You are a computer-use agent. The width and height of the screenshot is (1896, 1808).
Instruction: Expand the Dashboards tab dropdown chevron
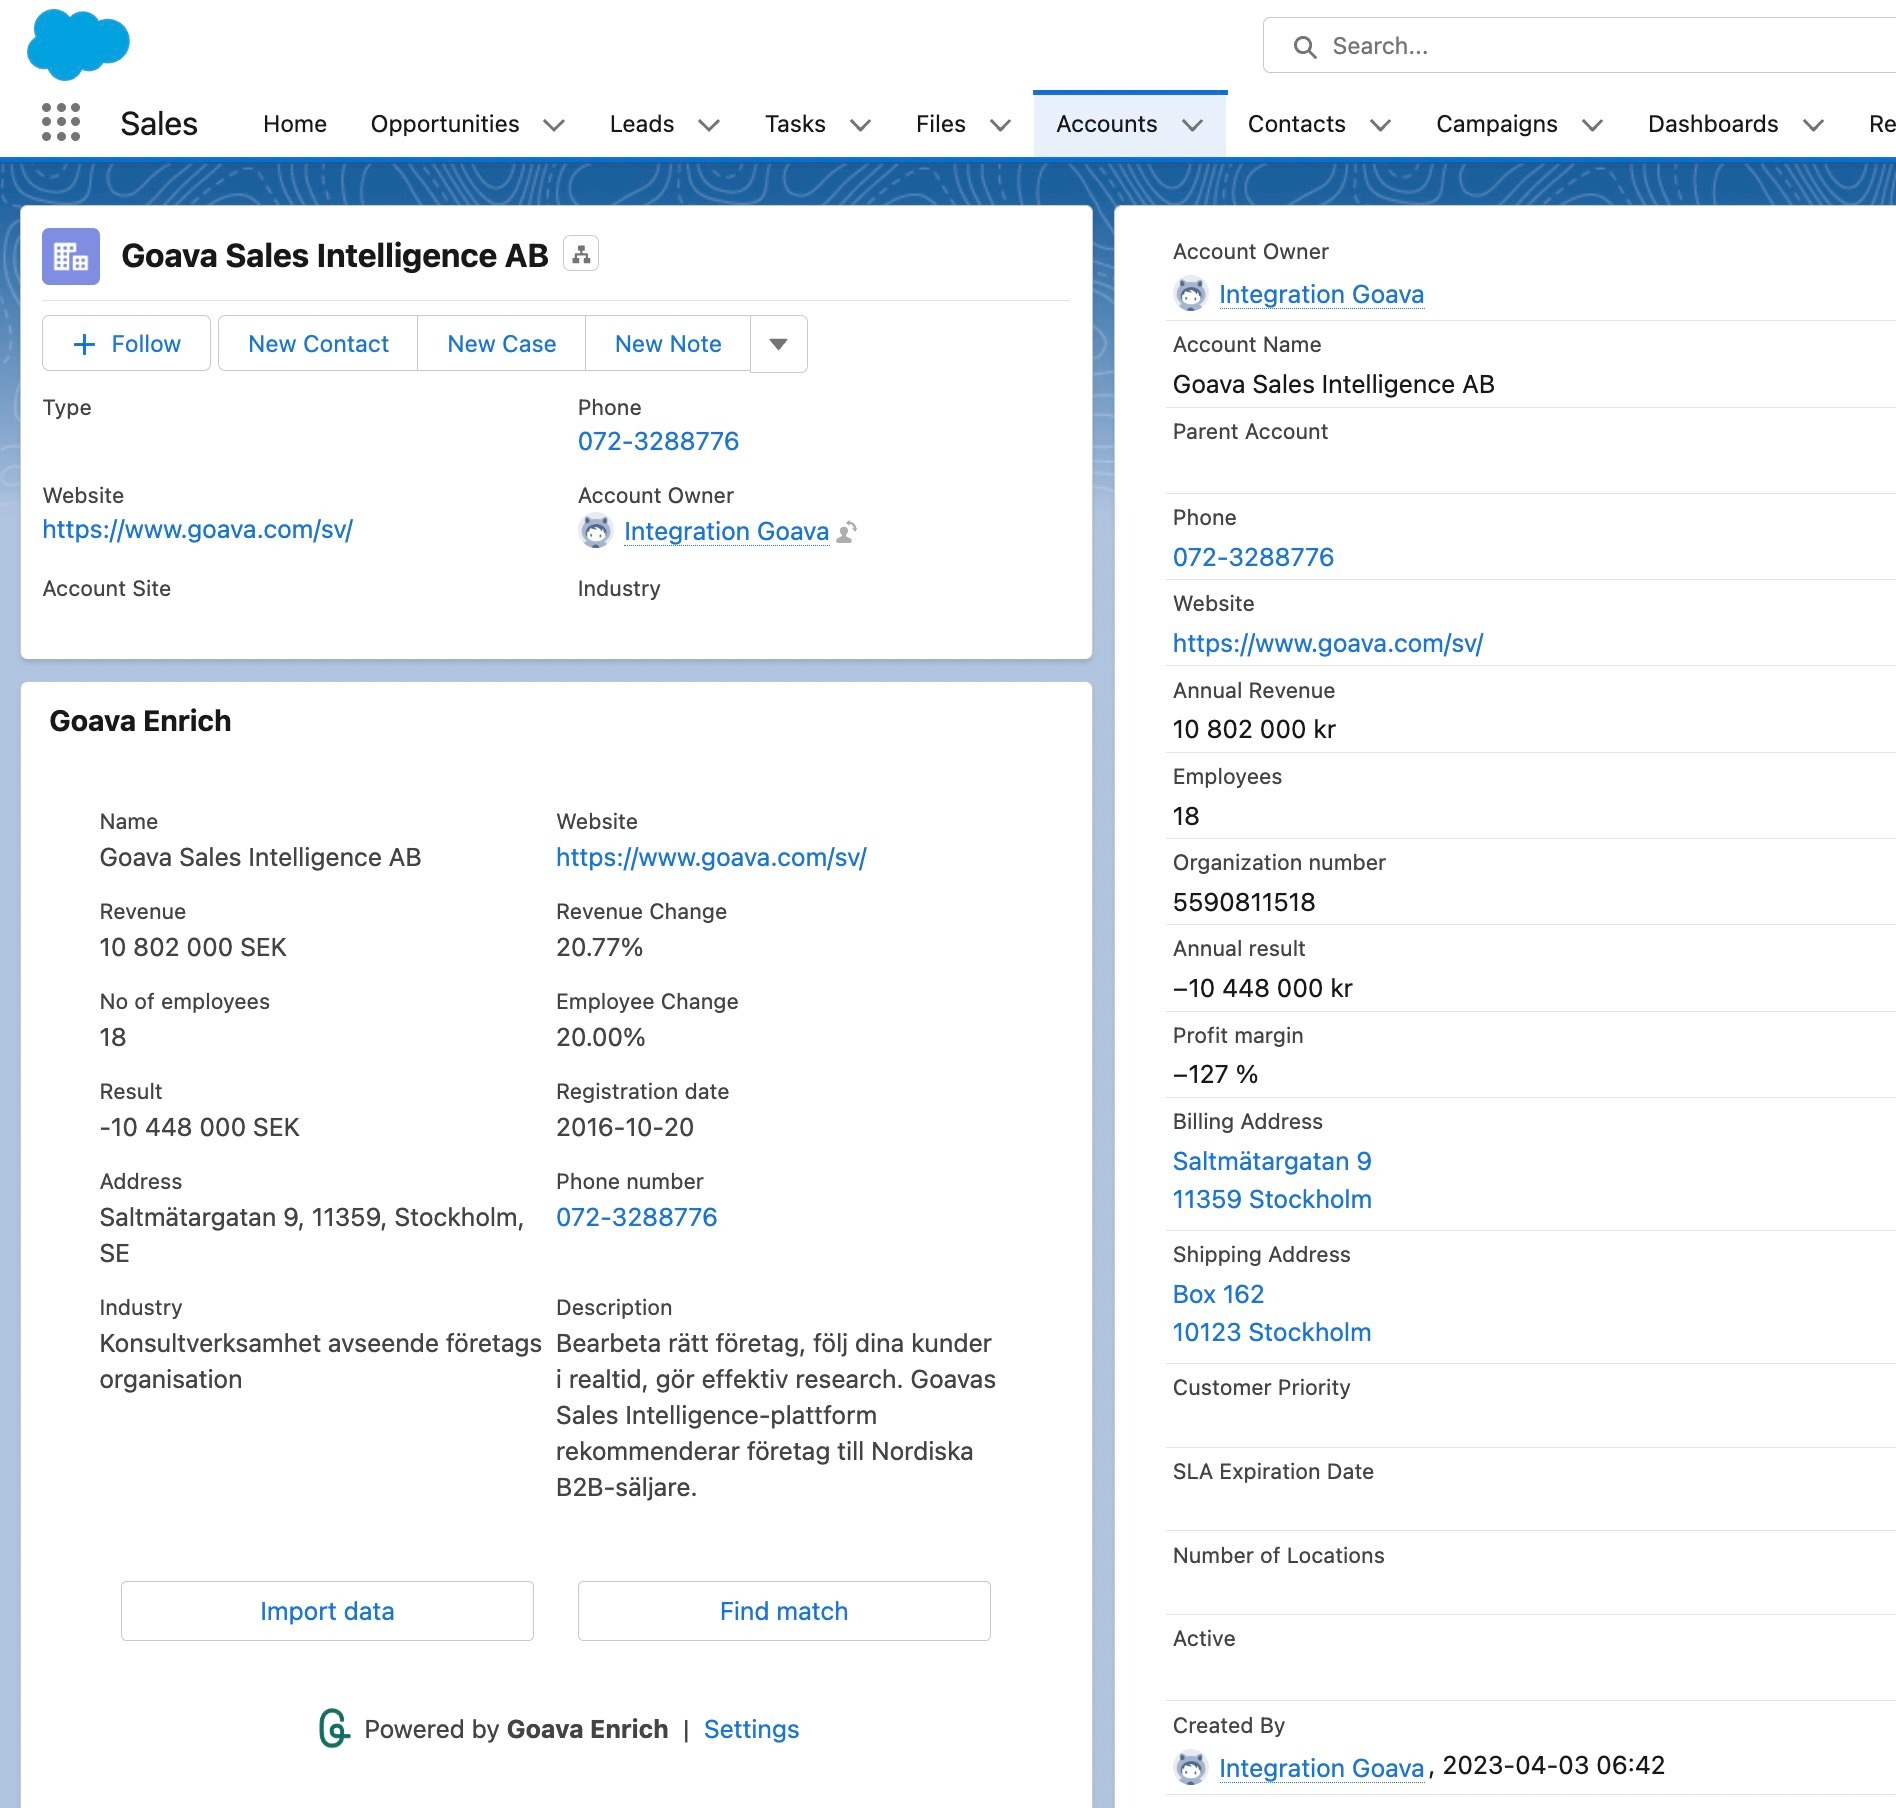point(1813,125)
